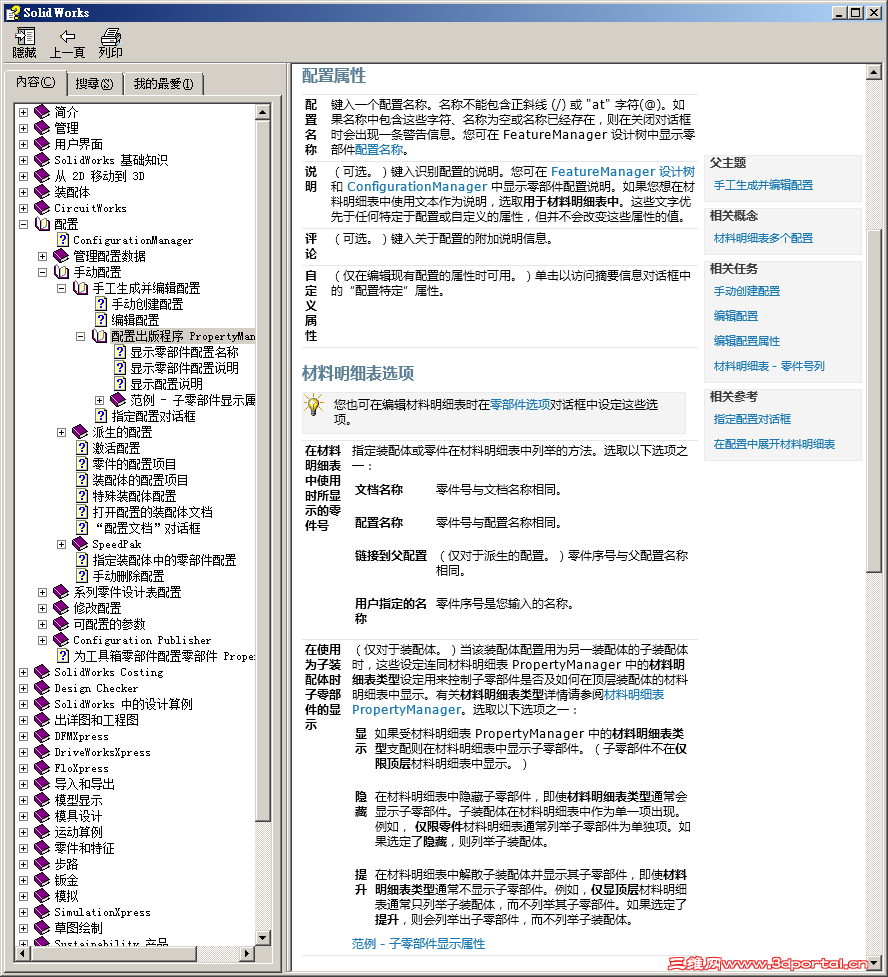Expand the 派生的配置 node
Viewport: 888px width, 977px height.
(x=61, y=432)
